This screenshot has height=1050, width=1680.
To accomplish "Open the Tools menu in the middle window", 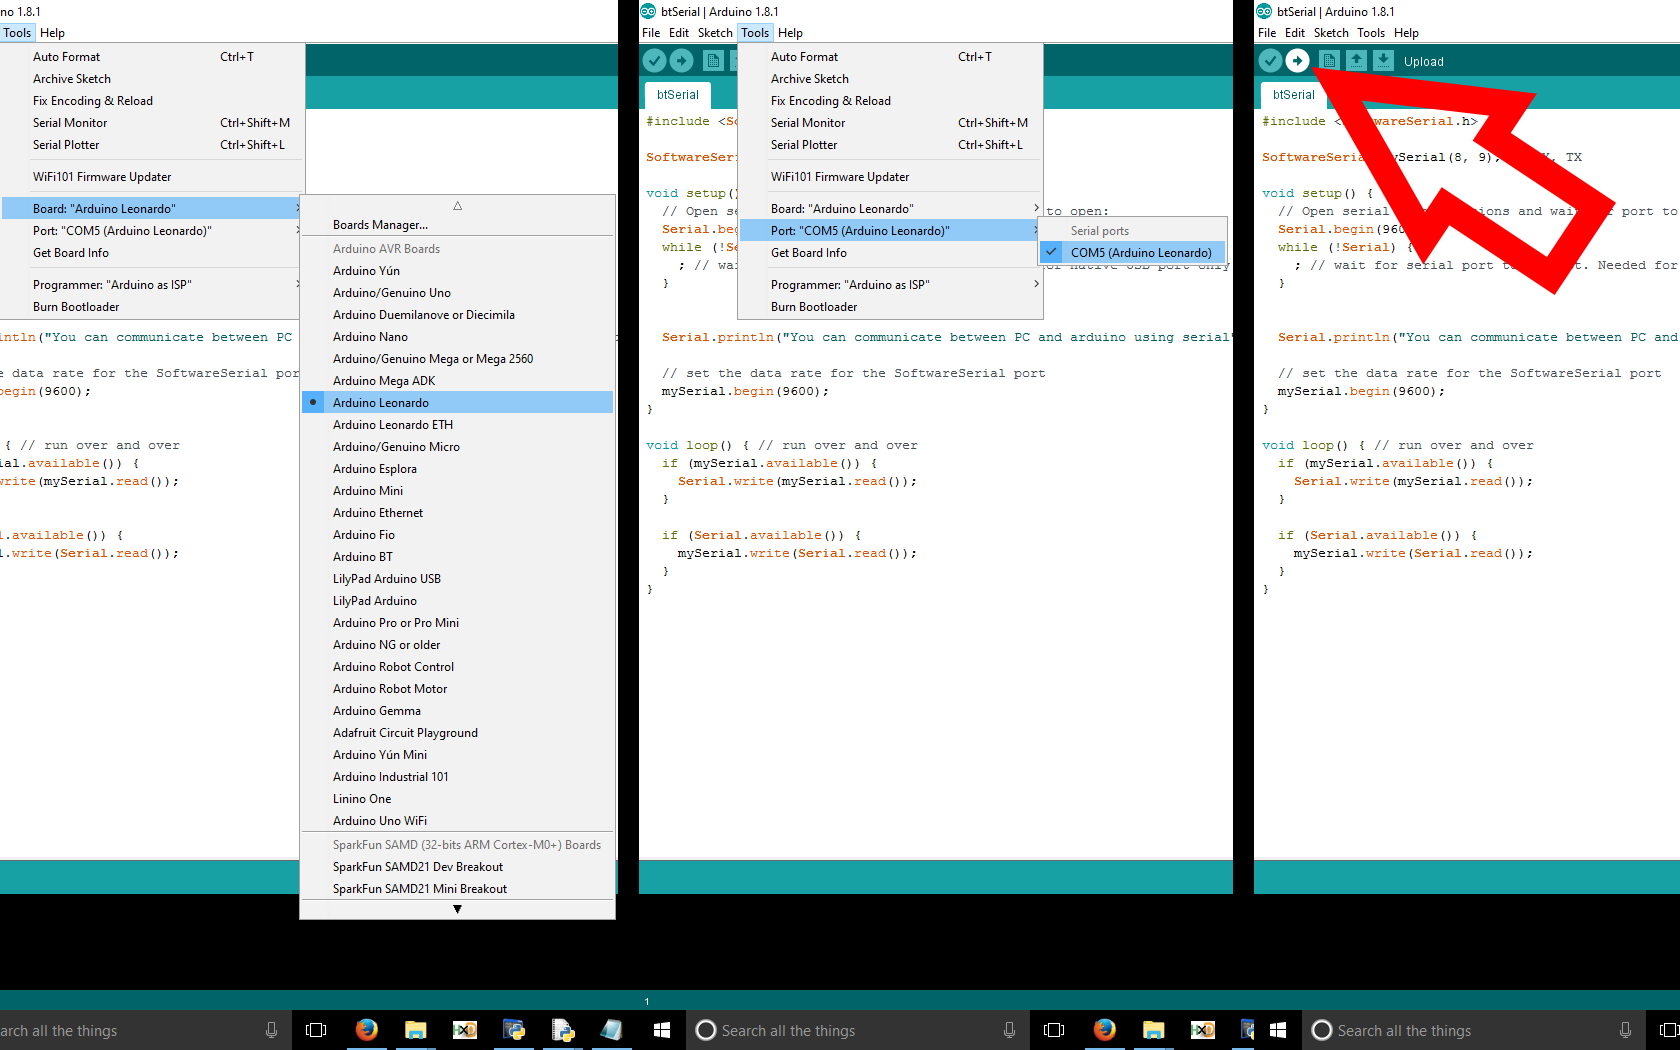I will point(755,33).
